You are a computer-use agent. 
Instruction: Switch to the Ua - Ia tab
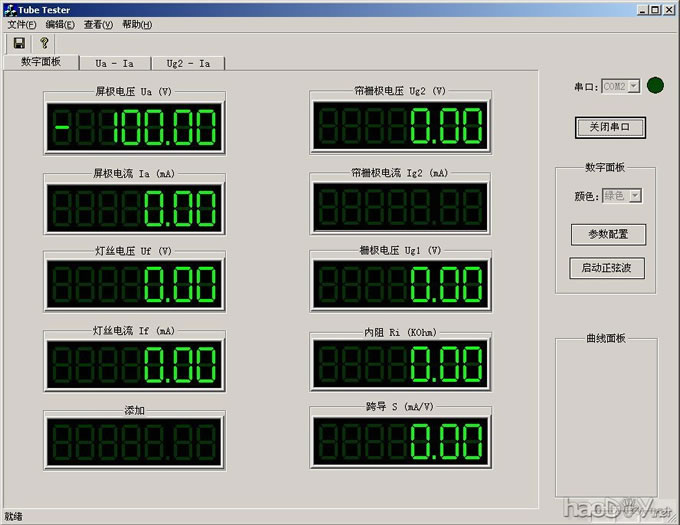115,63
